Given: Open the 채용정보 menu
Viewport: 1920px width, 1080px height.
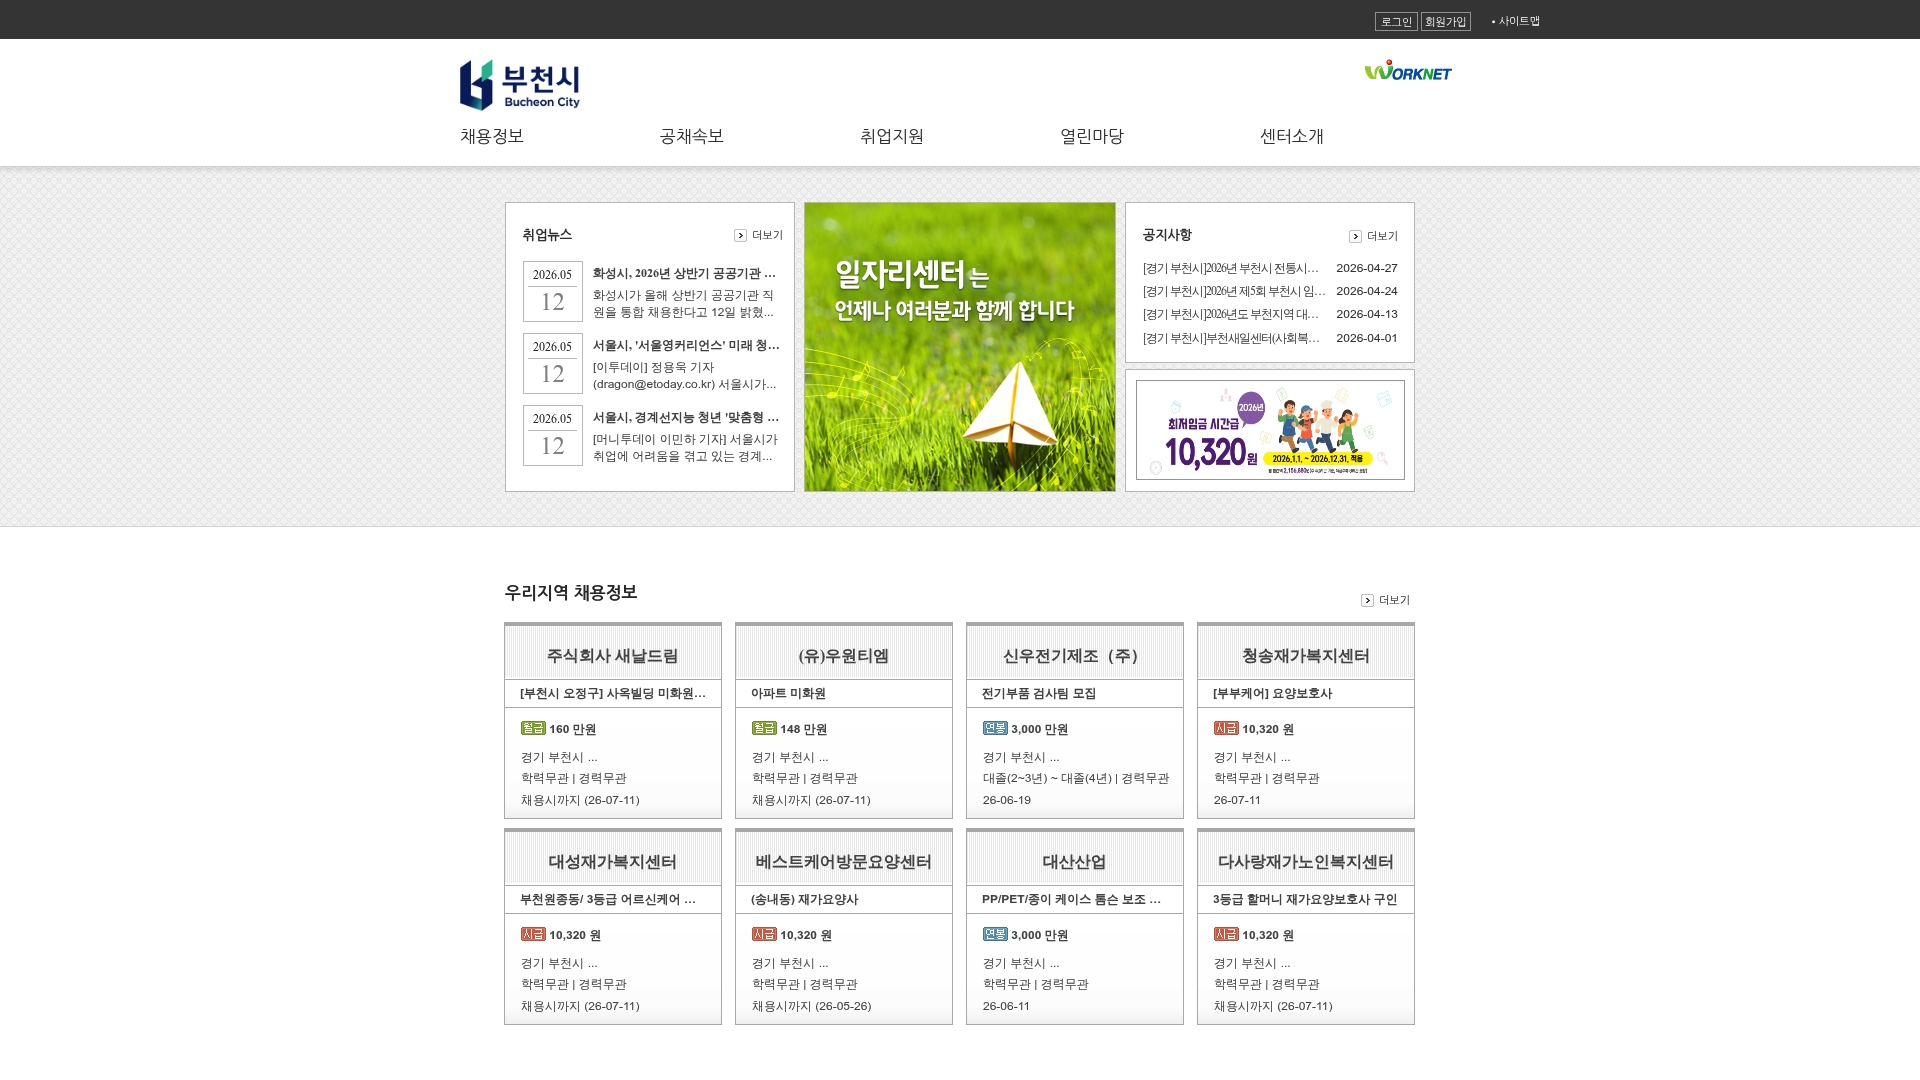Looking at the screenshot, I should pyautogui.click(x=492, y=136).
